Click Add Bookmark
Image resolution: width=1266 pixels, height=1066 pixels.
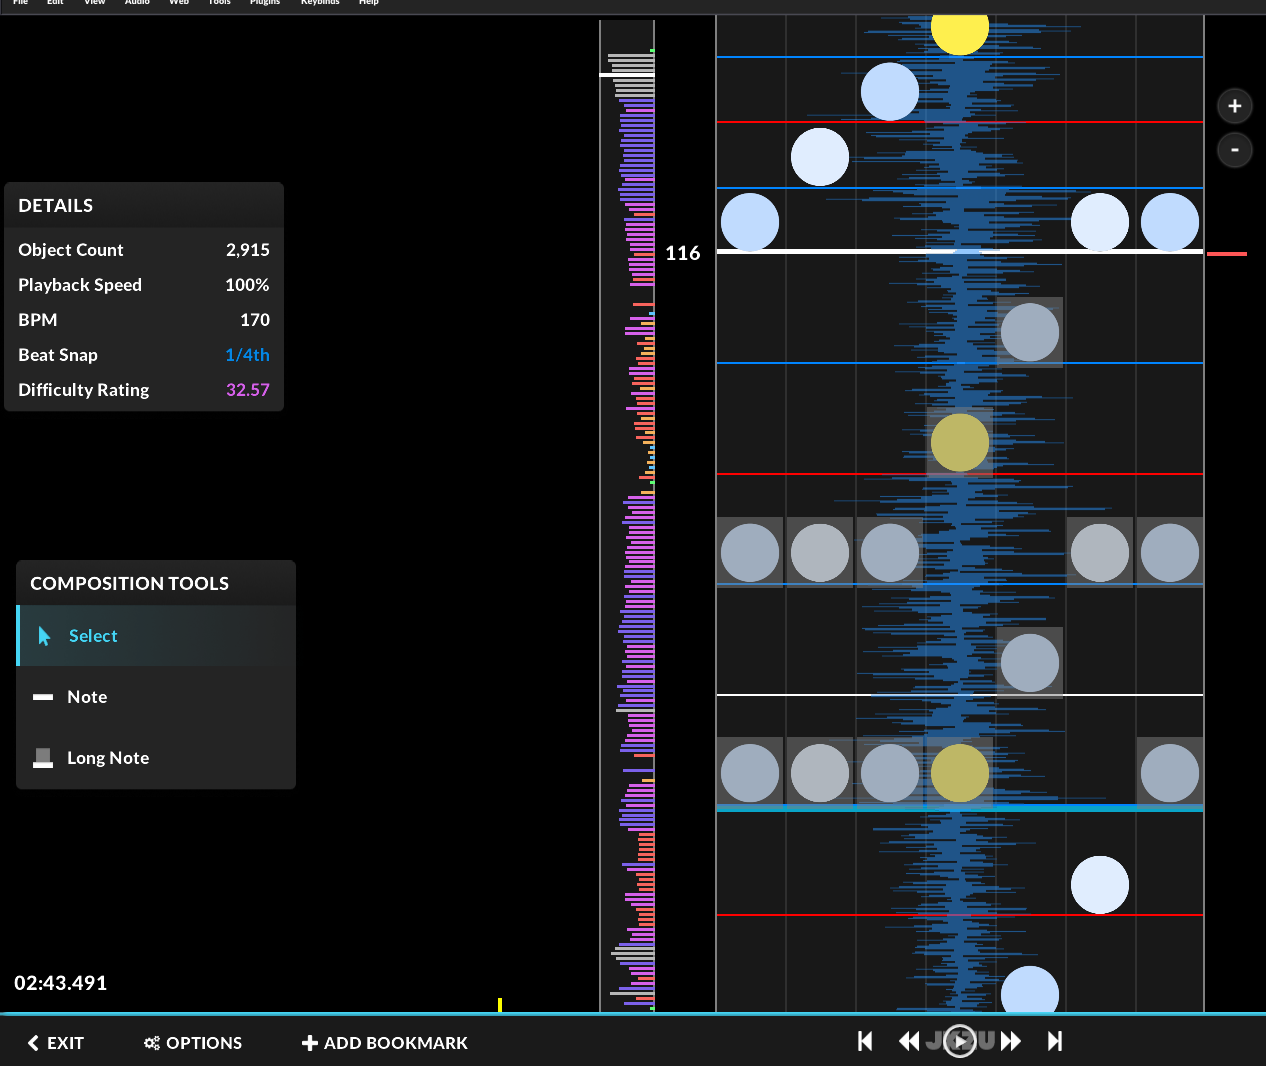pos(385,1043)
